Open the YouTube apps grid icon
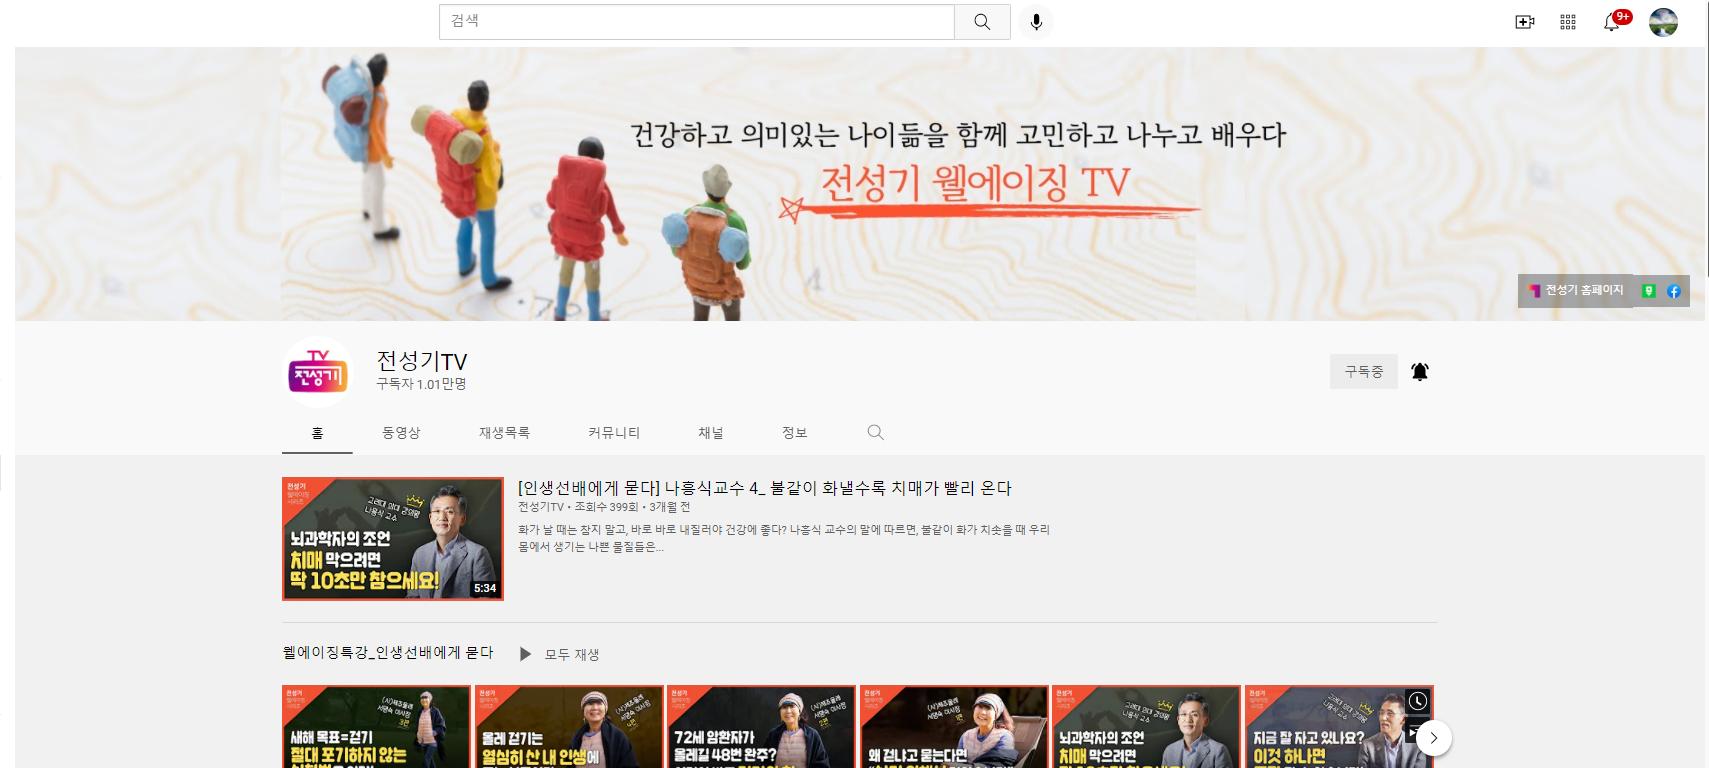This screenshot has width=1709, height=768. tap(1568, 22)
